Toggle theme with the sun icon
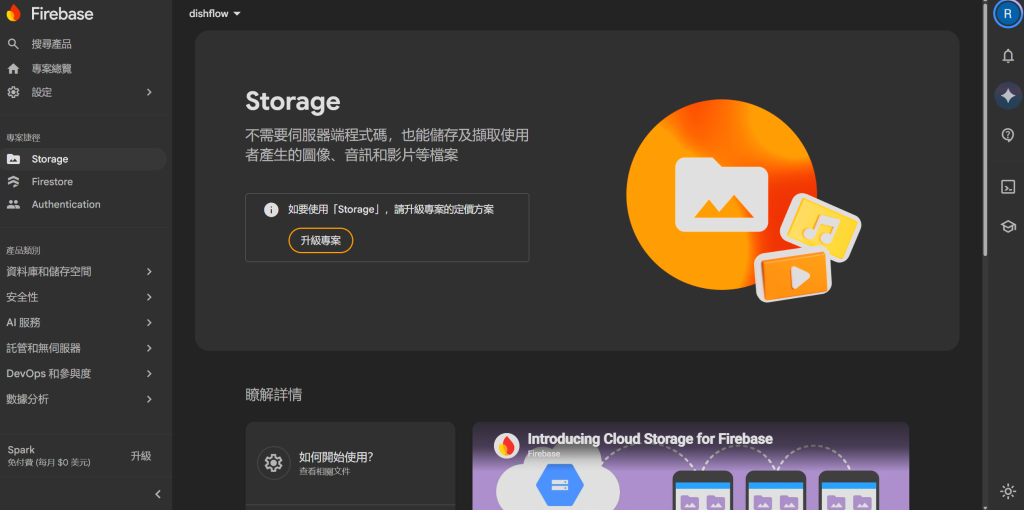The width and height of the screenshot is (1024, 510). [1008, 491]
